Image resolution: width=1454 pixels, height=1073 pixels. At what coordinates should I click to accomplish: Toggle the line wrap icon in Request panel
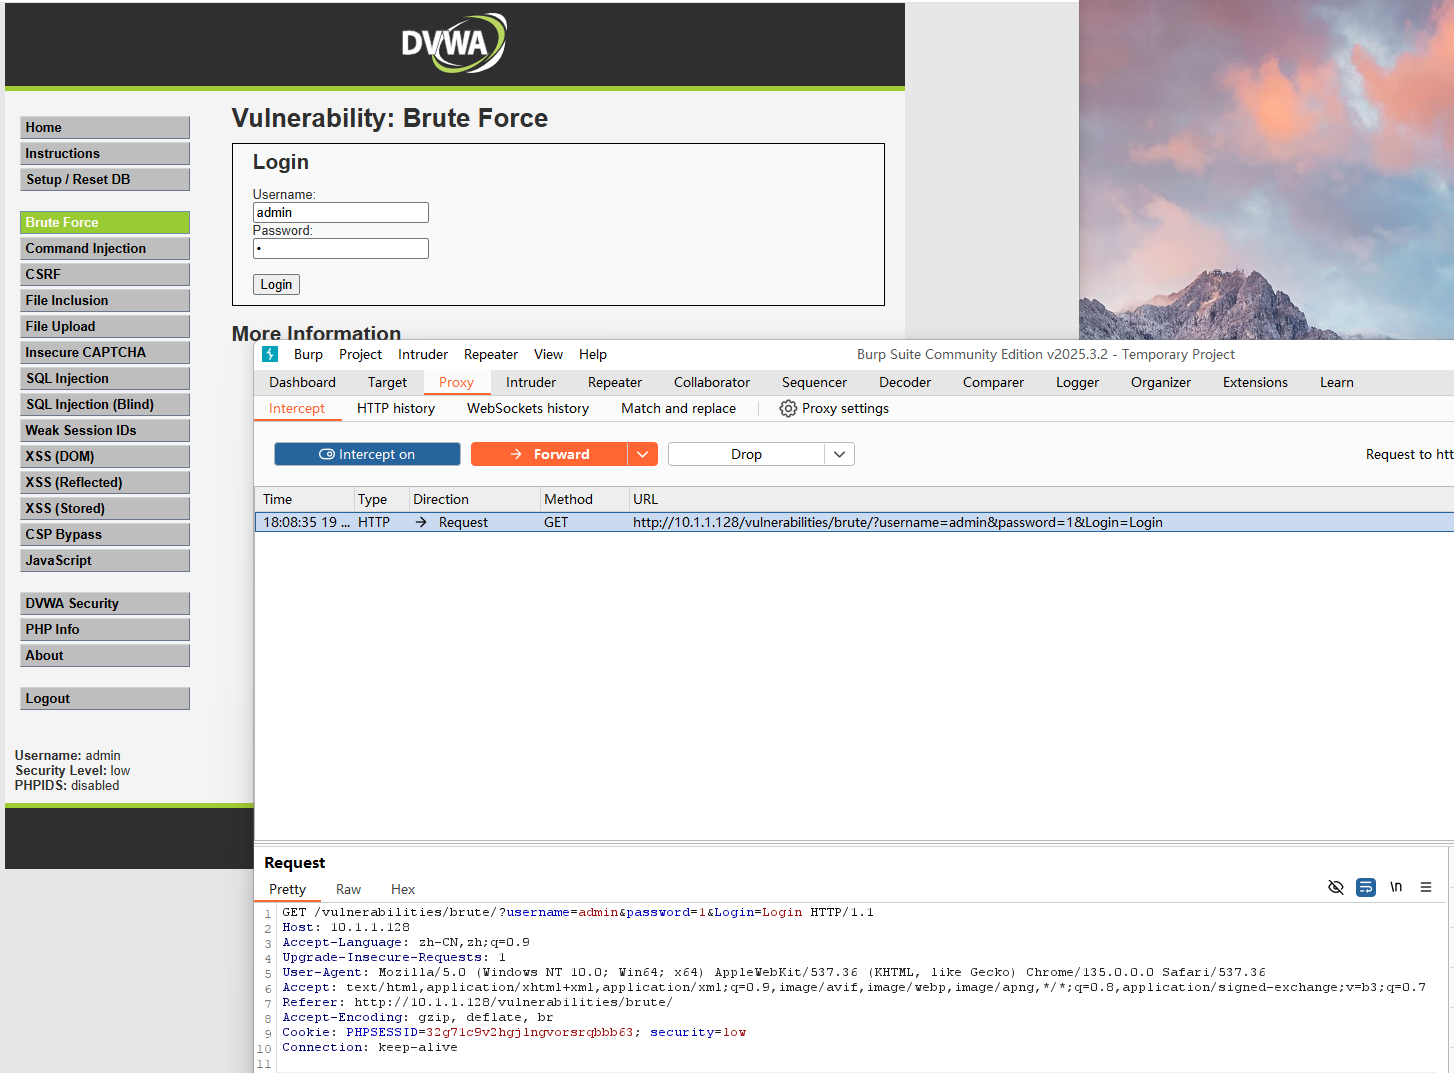tap(1366, 887)
